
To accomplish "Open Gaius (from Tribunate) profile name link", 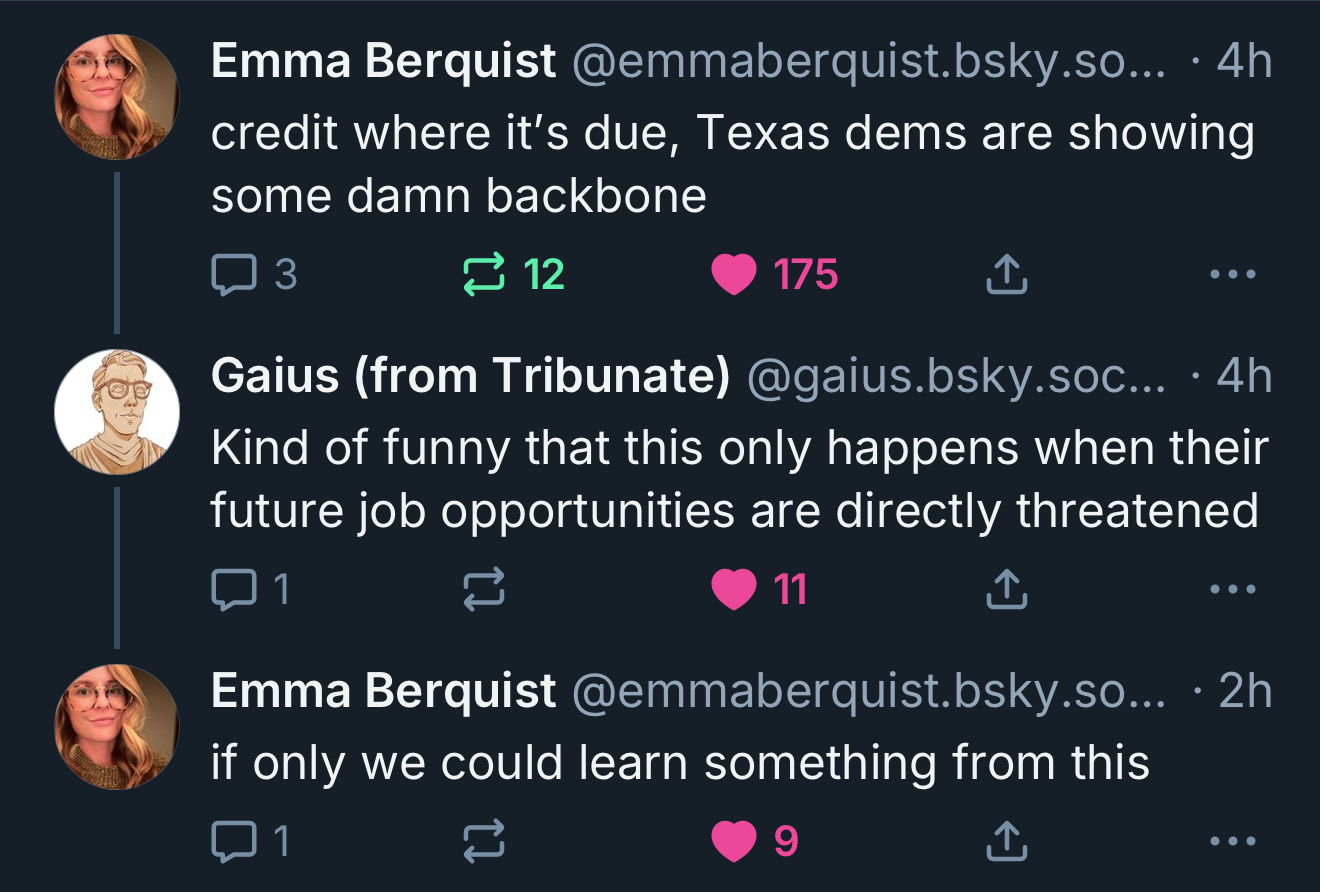I will click(x=470, y=376).
